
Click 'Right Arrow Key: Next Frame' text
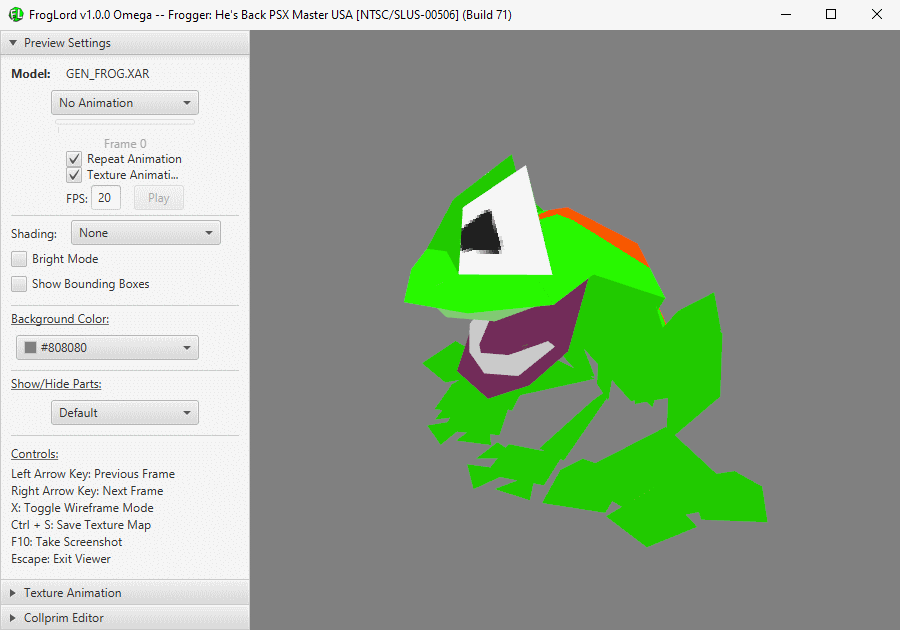click(87, 491)
